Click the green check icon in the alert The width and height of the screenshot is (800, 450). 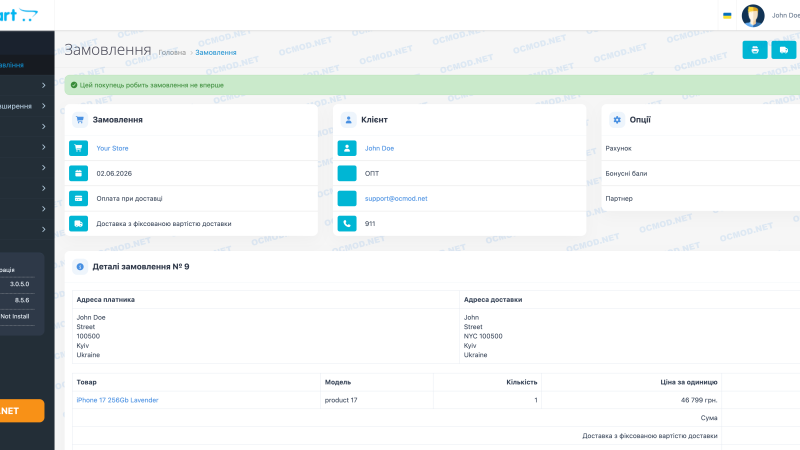pos(74,85)
